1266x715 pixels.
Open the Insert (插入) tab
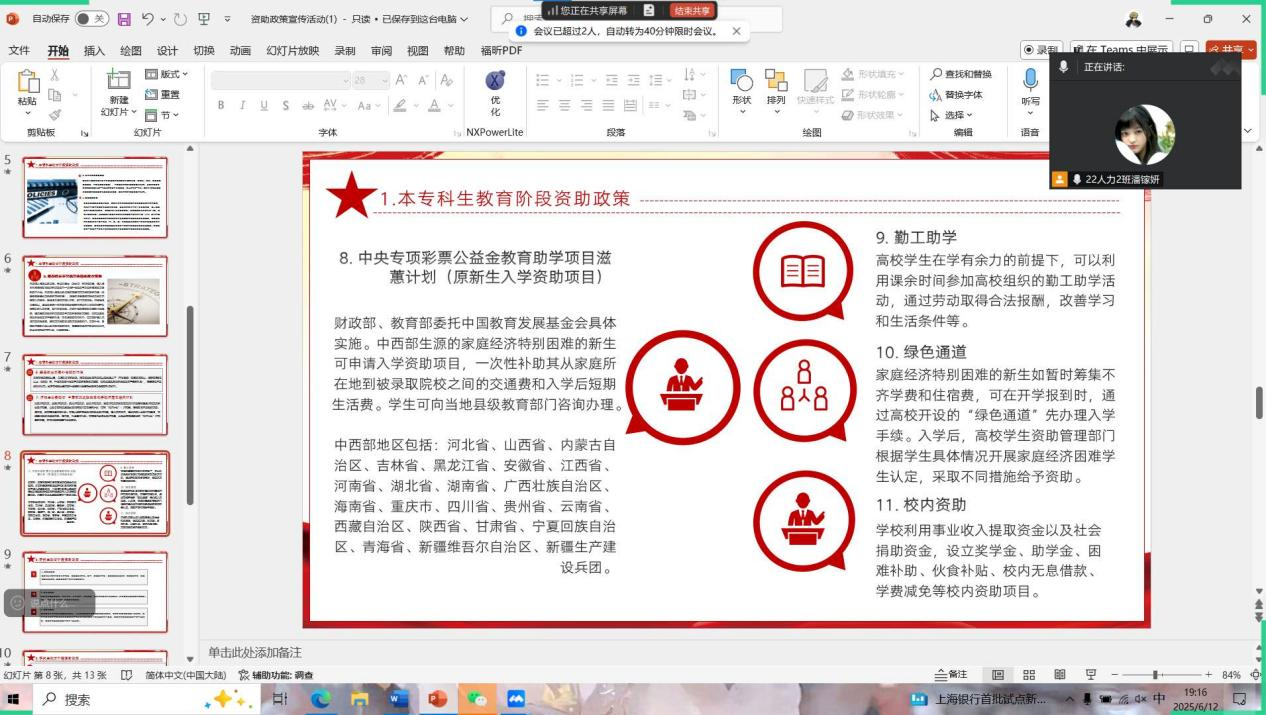94,51
